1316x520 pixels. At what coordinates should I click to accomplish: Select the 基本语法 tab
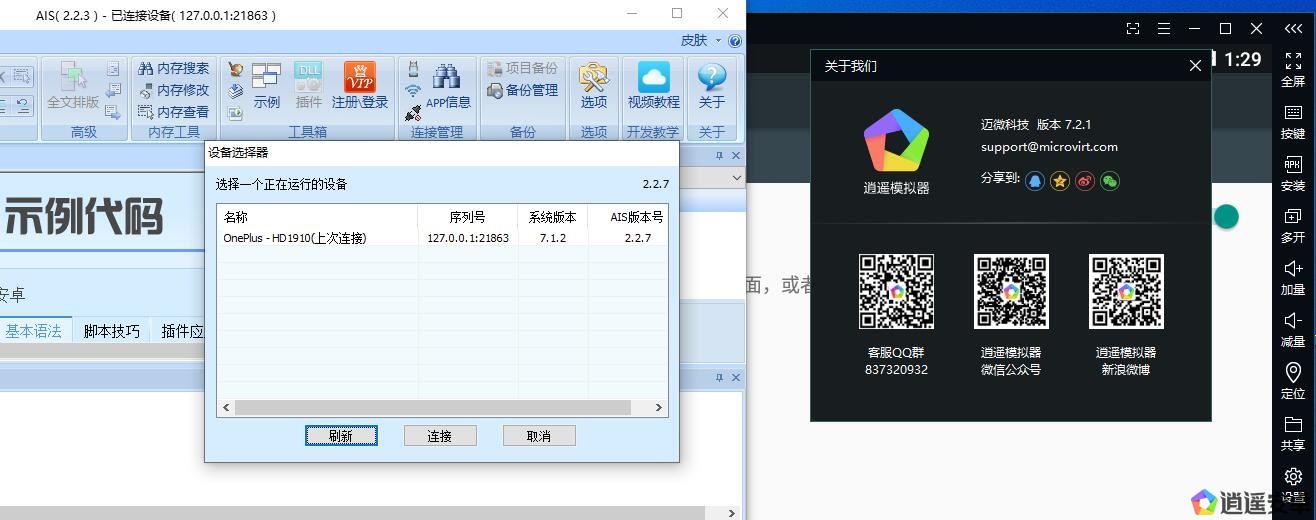pyautogui.click(x=34, y=331)
